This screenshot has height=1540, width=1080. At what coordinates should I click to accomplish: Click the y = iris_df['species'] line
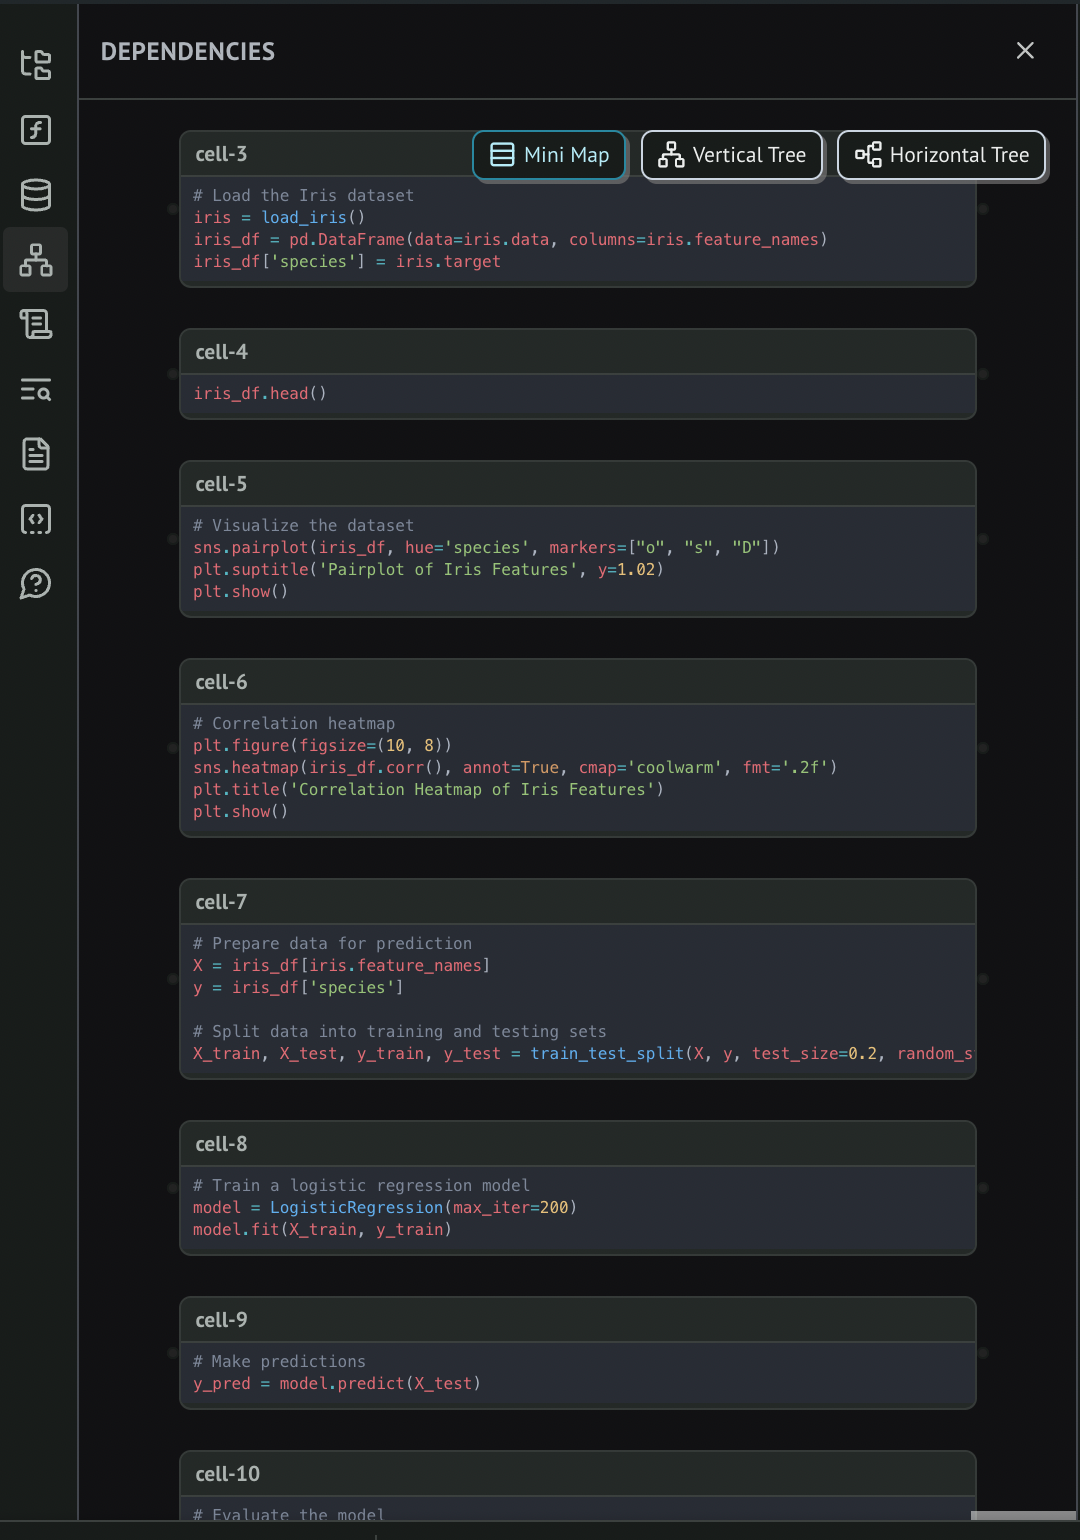pos(298,988)
